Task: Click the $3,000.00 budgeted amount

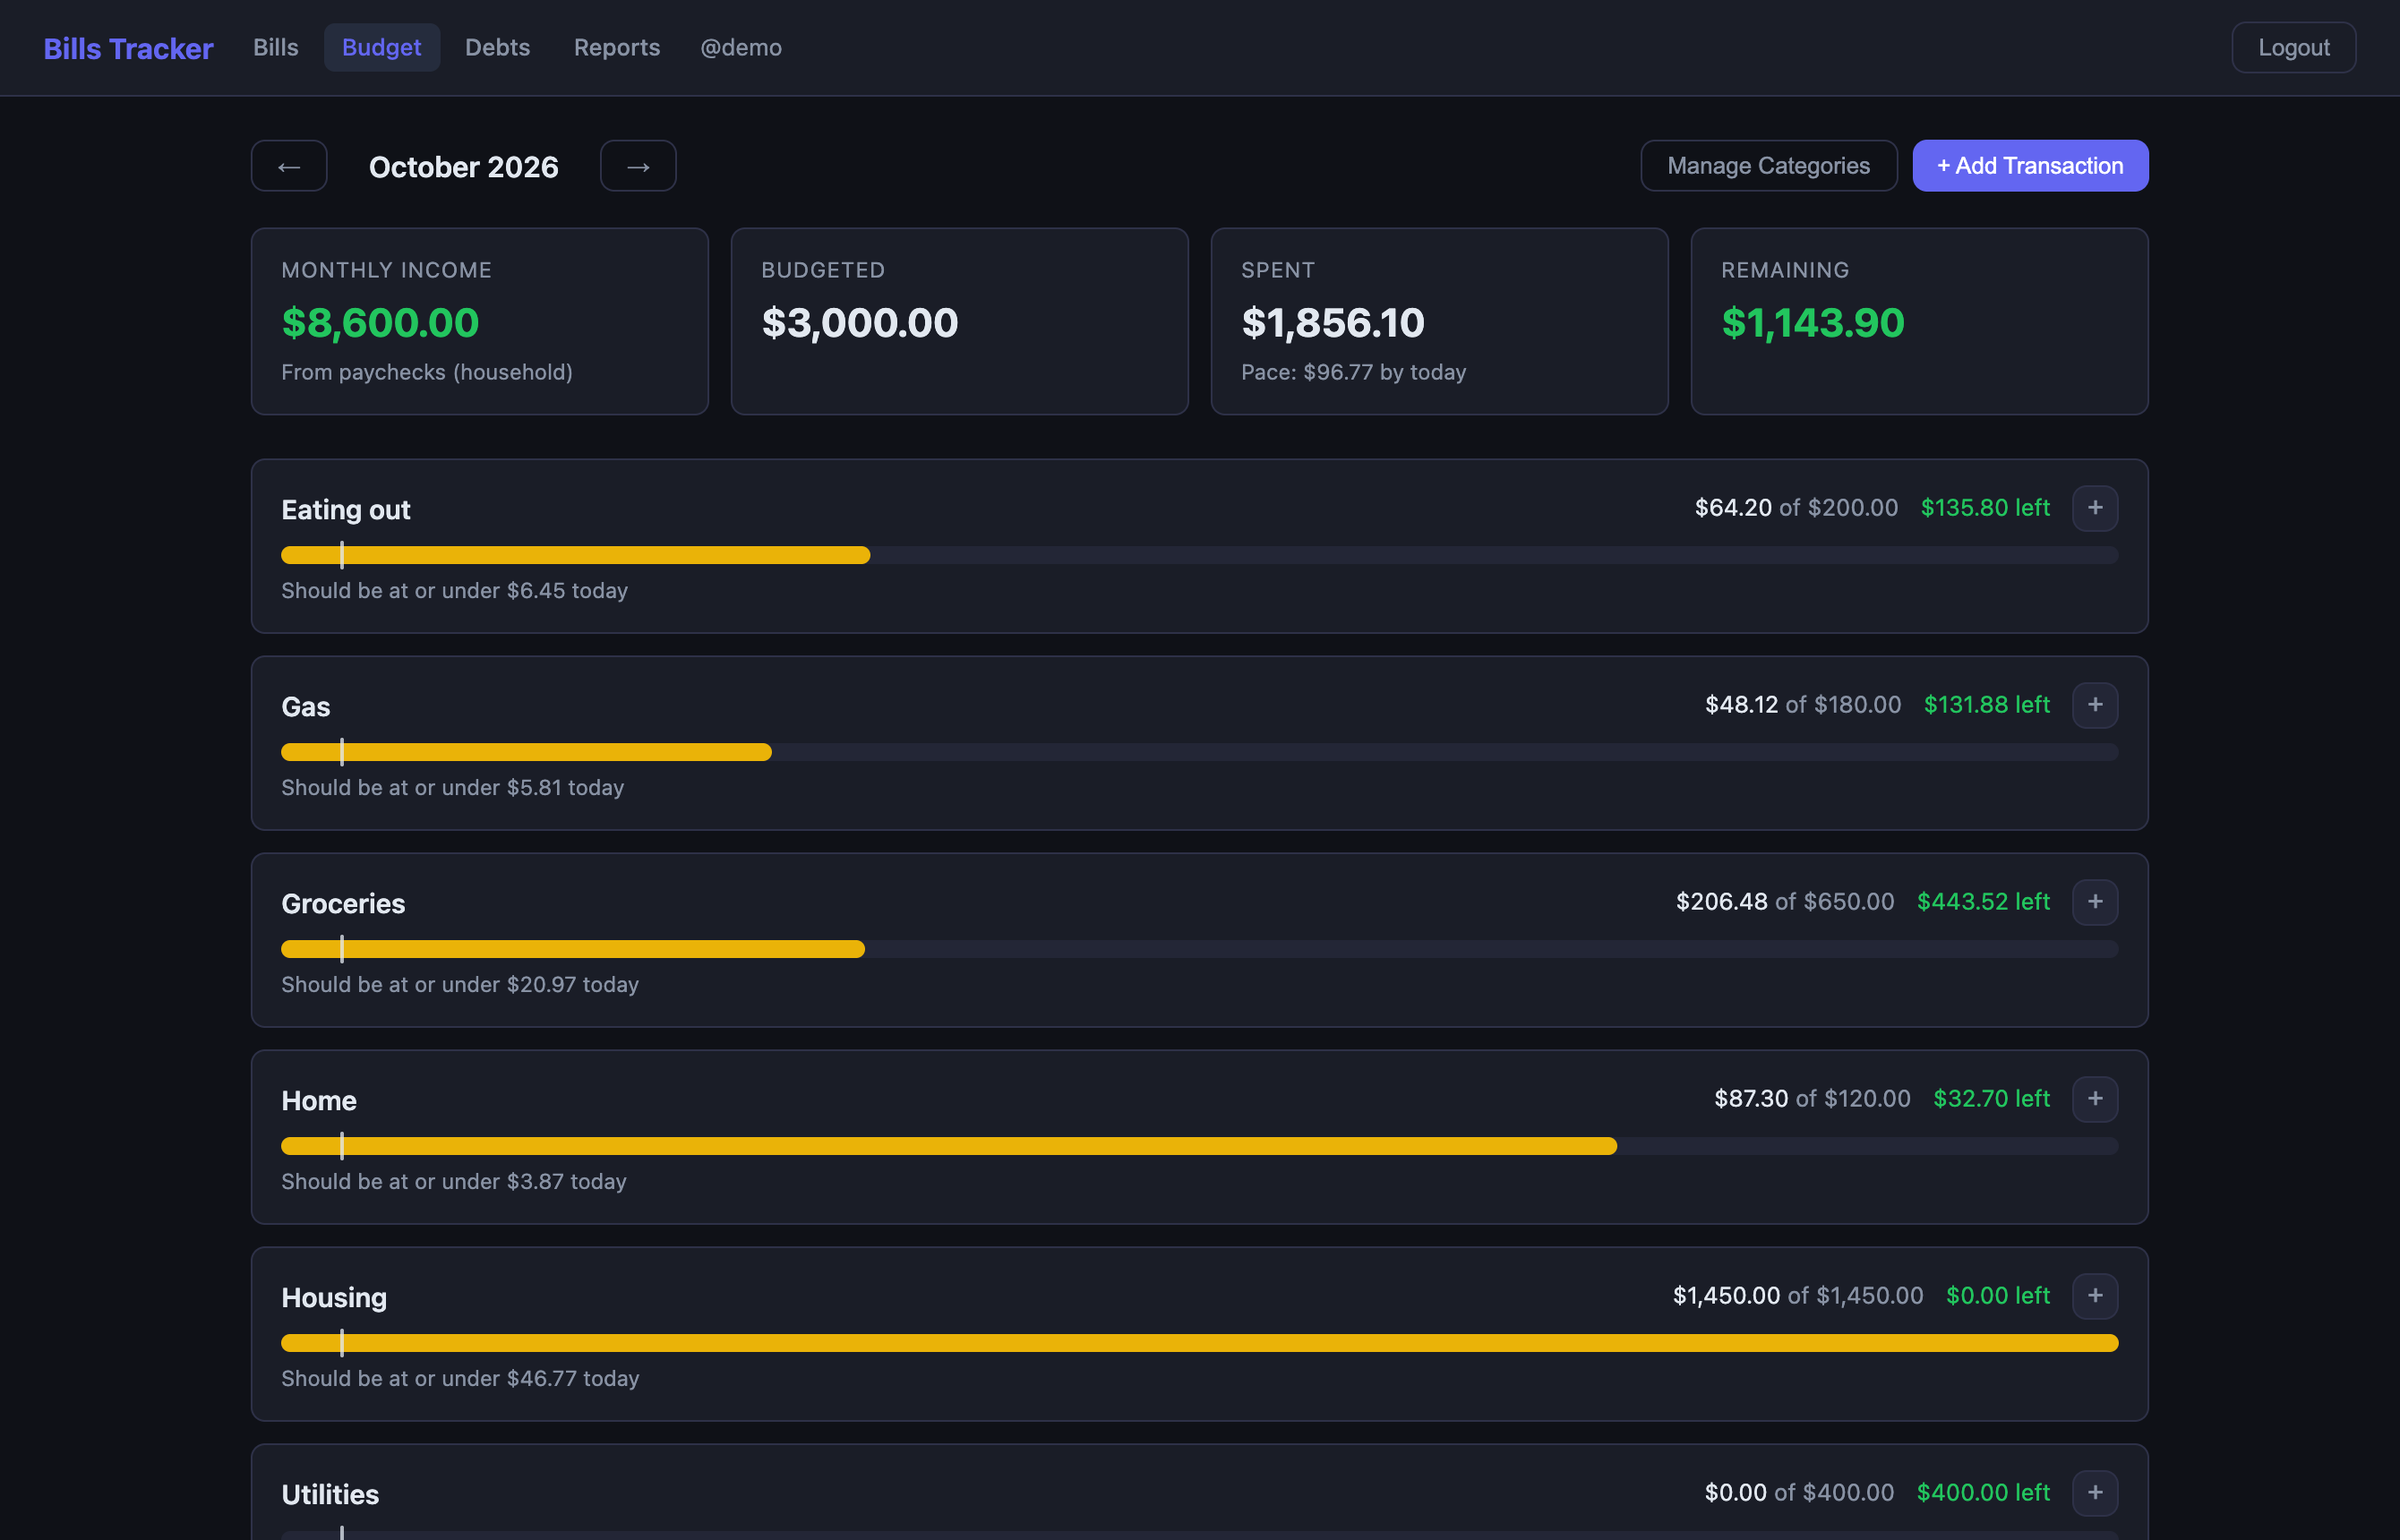Action: click(860, 323)
